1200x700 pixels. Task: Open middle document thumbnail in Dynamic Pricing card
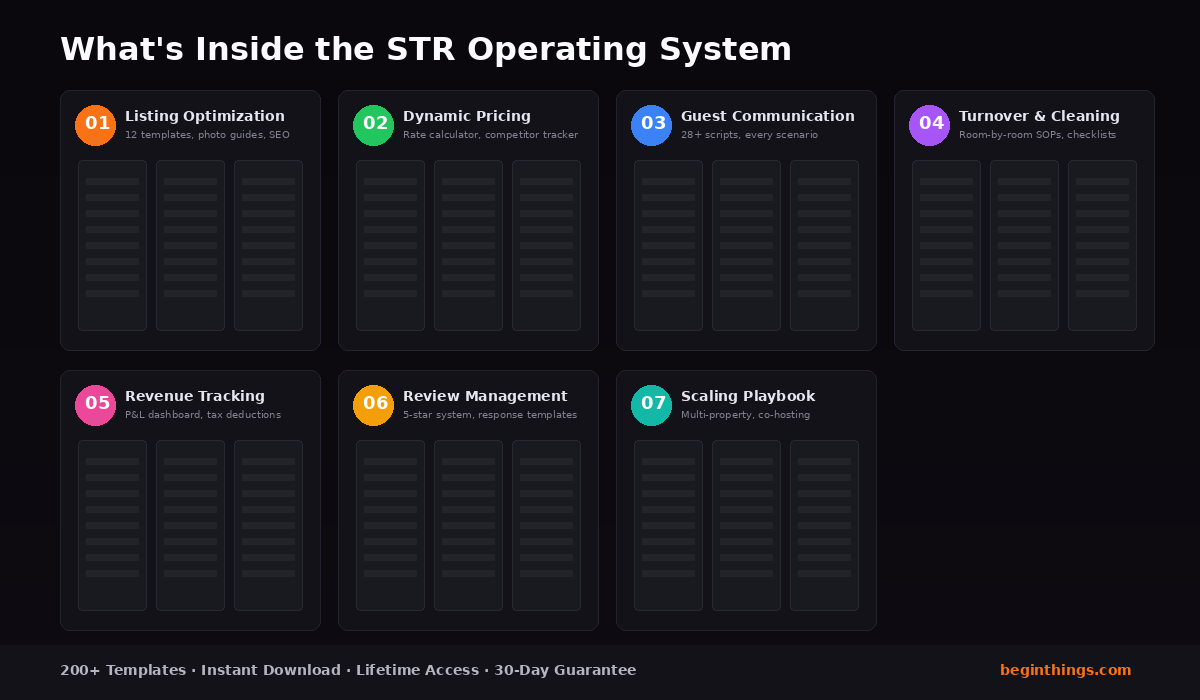coord(468,245)
